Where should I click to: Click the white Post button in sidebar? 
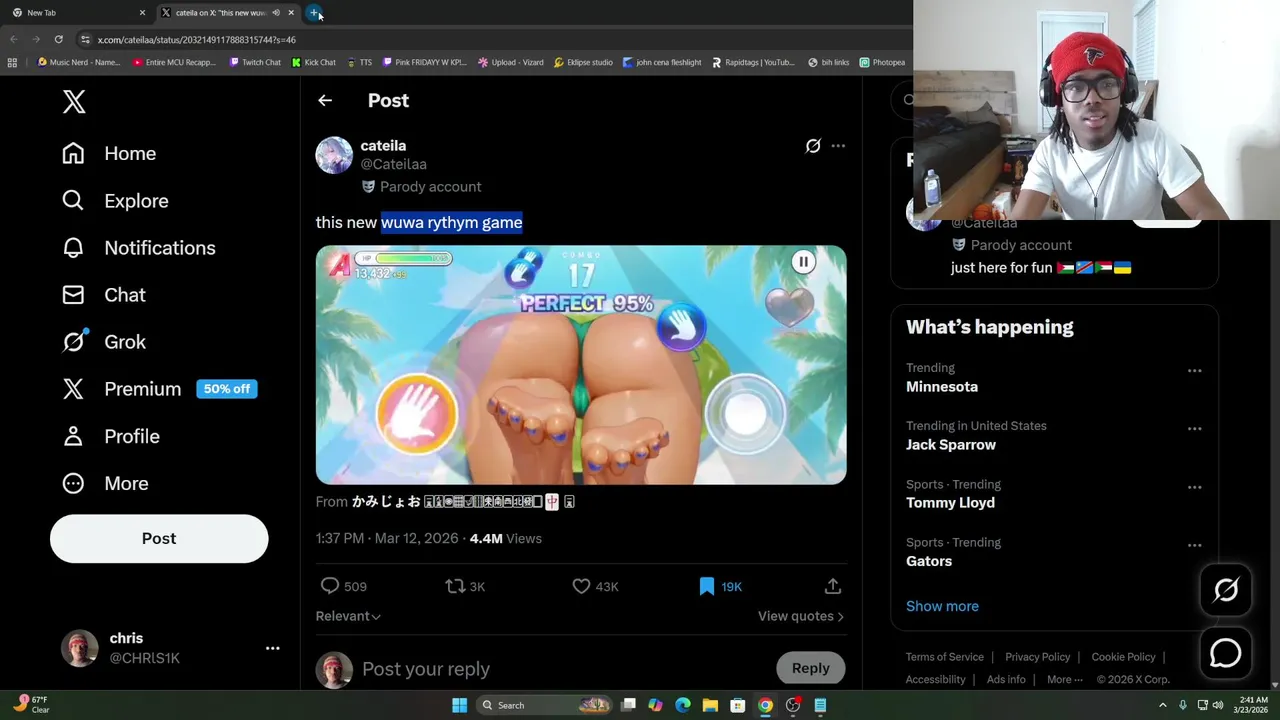[159, 538]
